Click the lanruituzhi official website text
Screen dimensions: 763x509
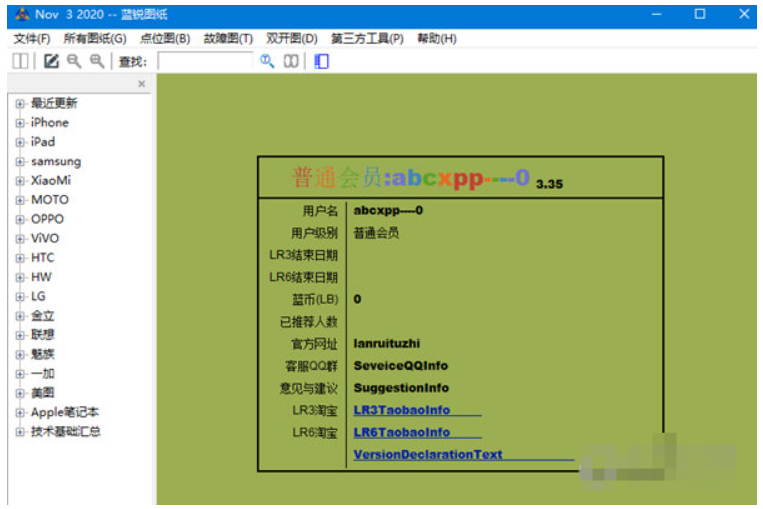(x=387, y=344)
